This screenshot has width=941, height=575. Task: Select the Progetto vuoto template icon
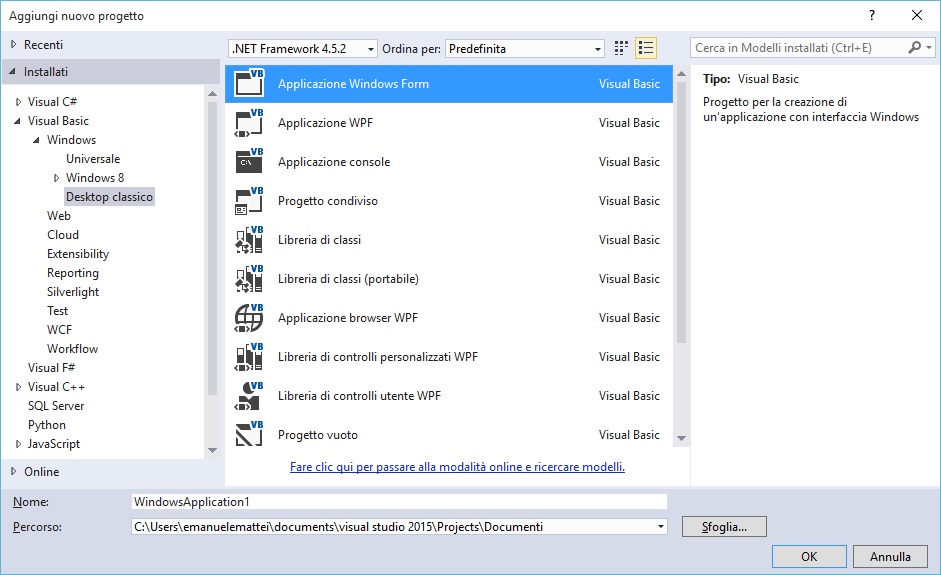(249, 435)
